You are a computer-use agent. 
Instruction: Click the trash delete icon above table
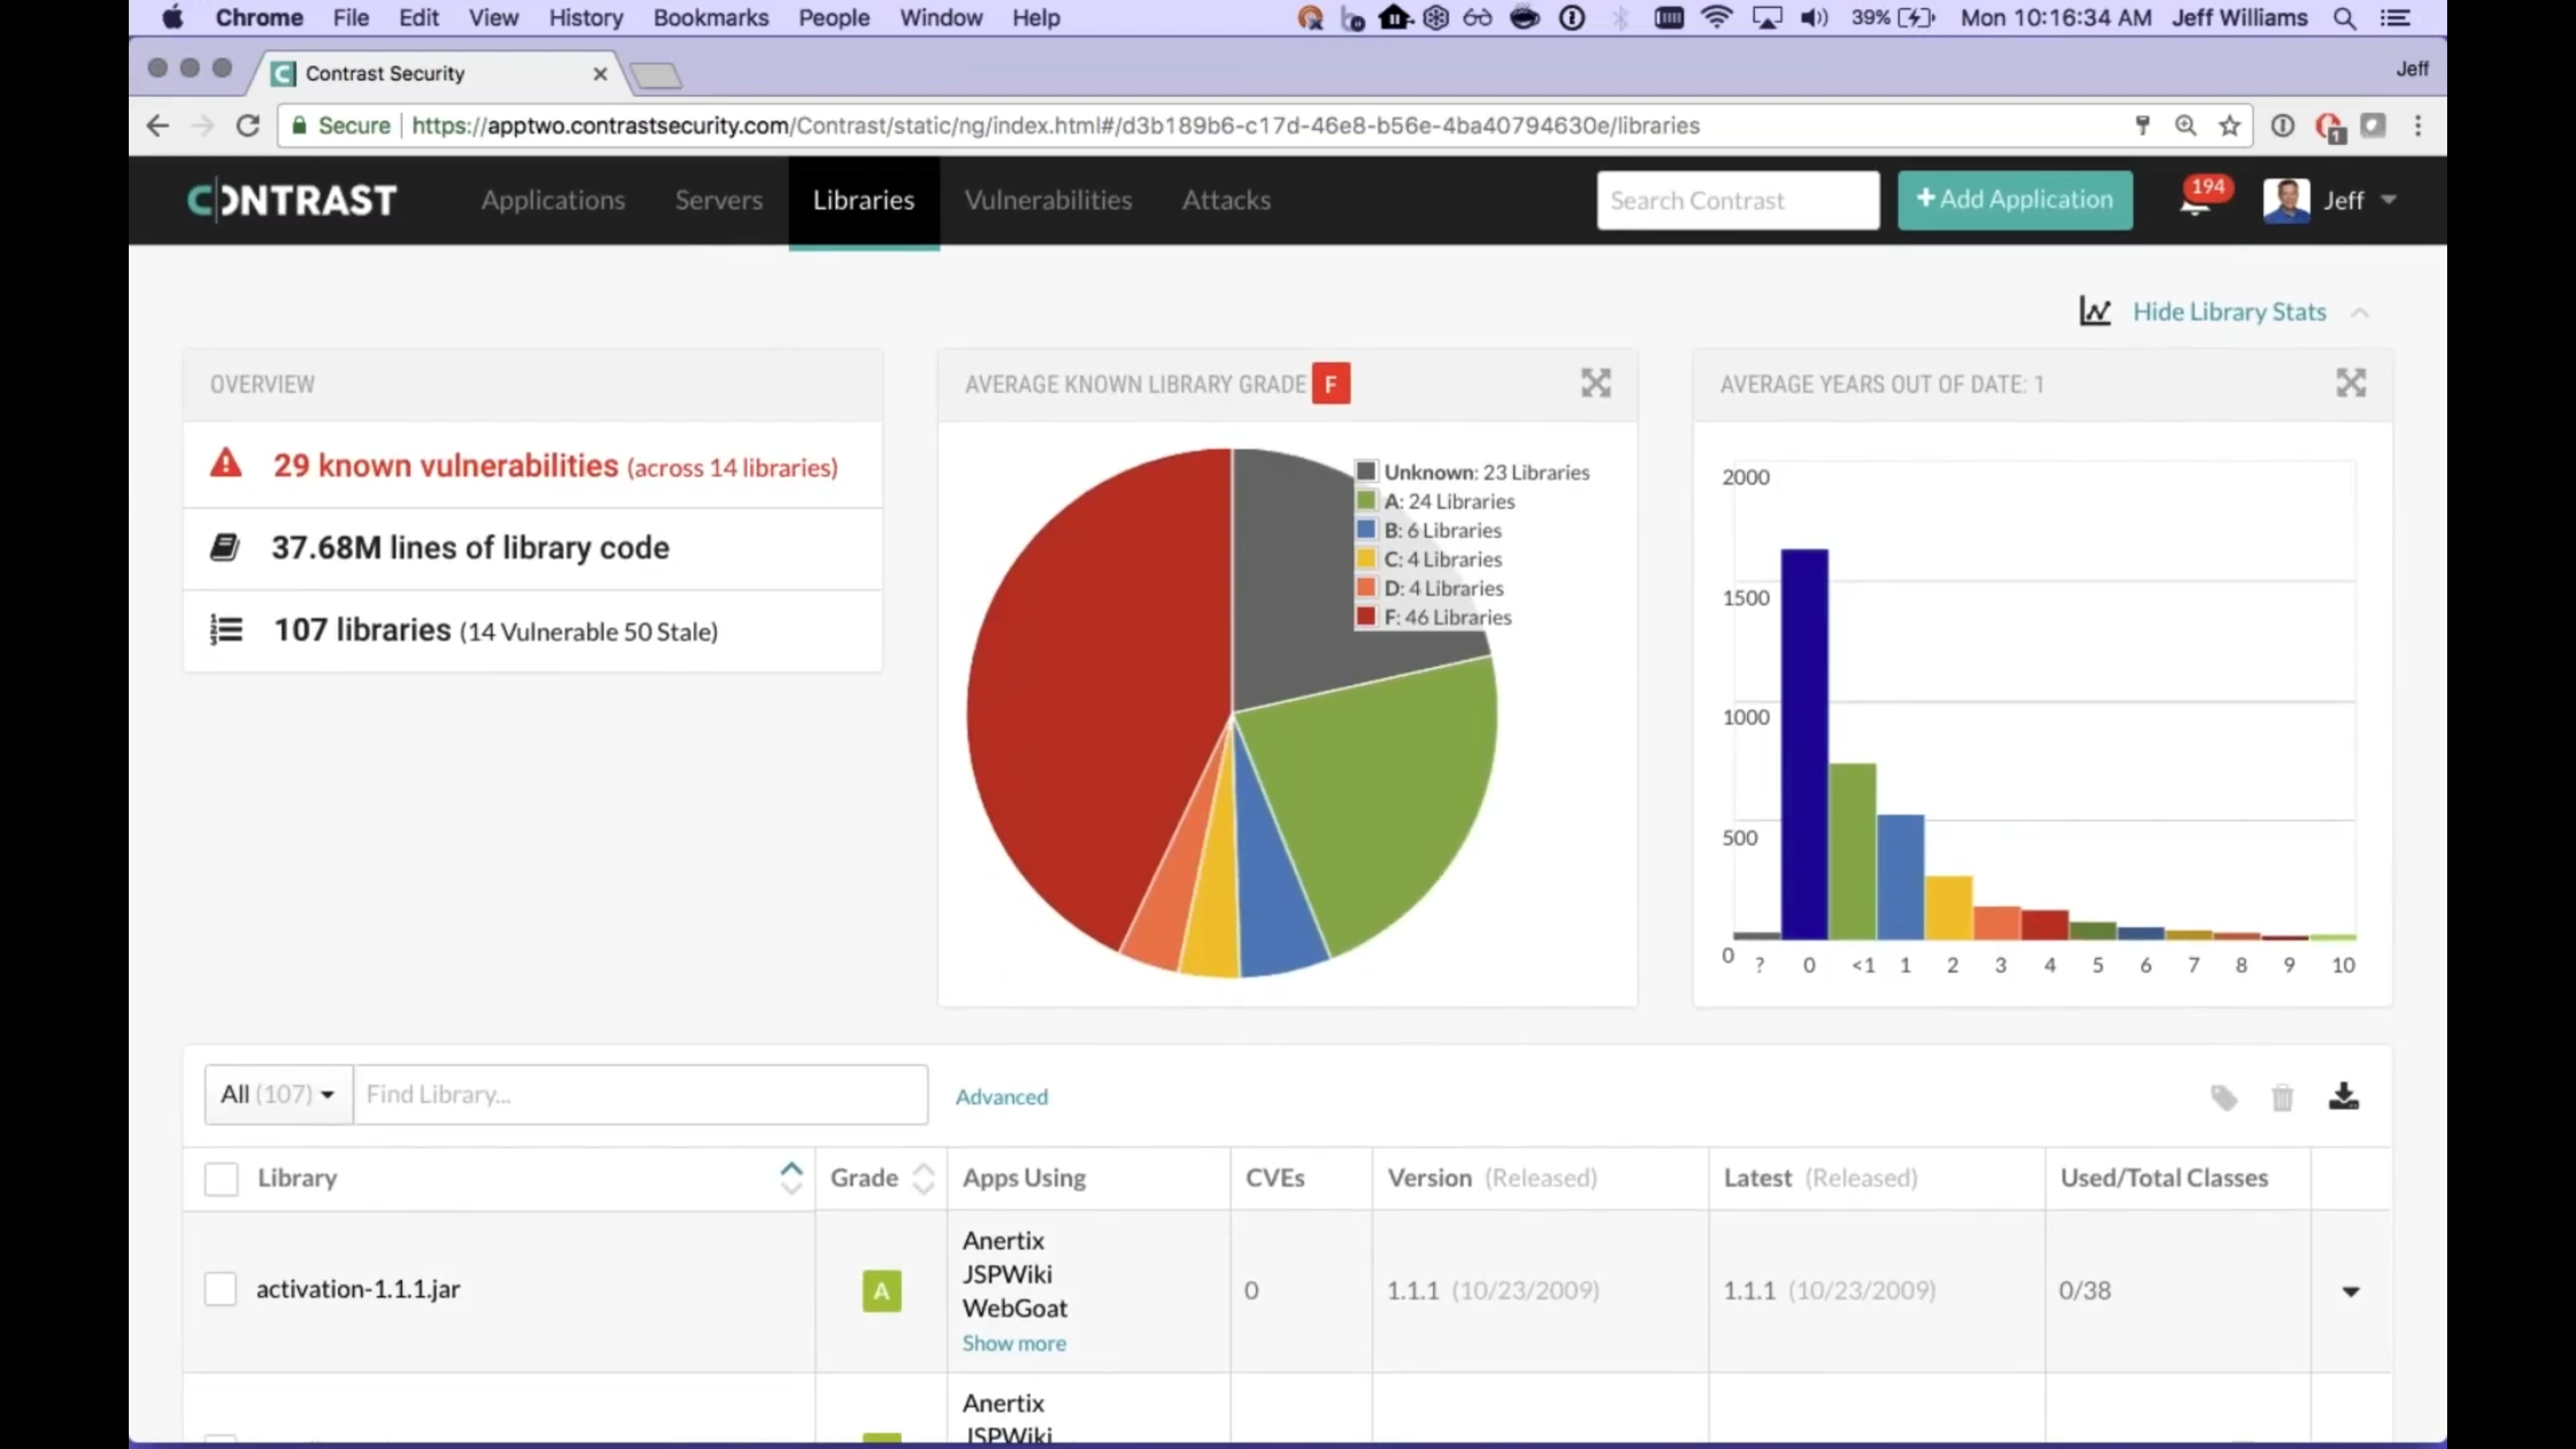point(2282,1097)
